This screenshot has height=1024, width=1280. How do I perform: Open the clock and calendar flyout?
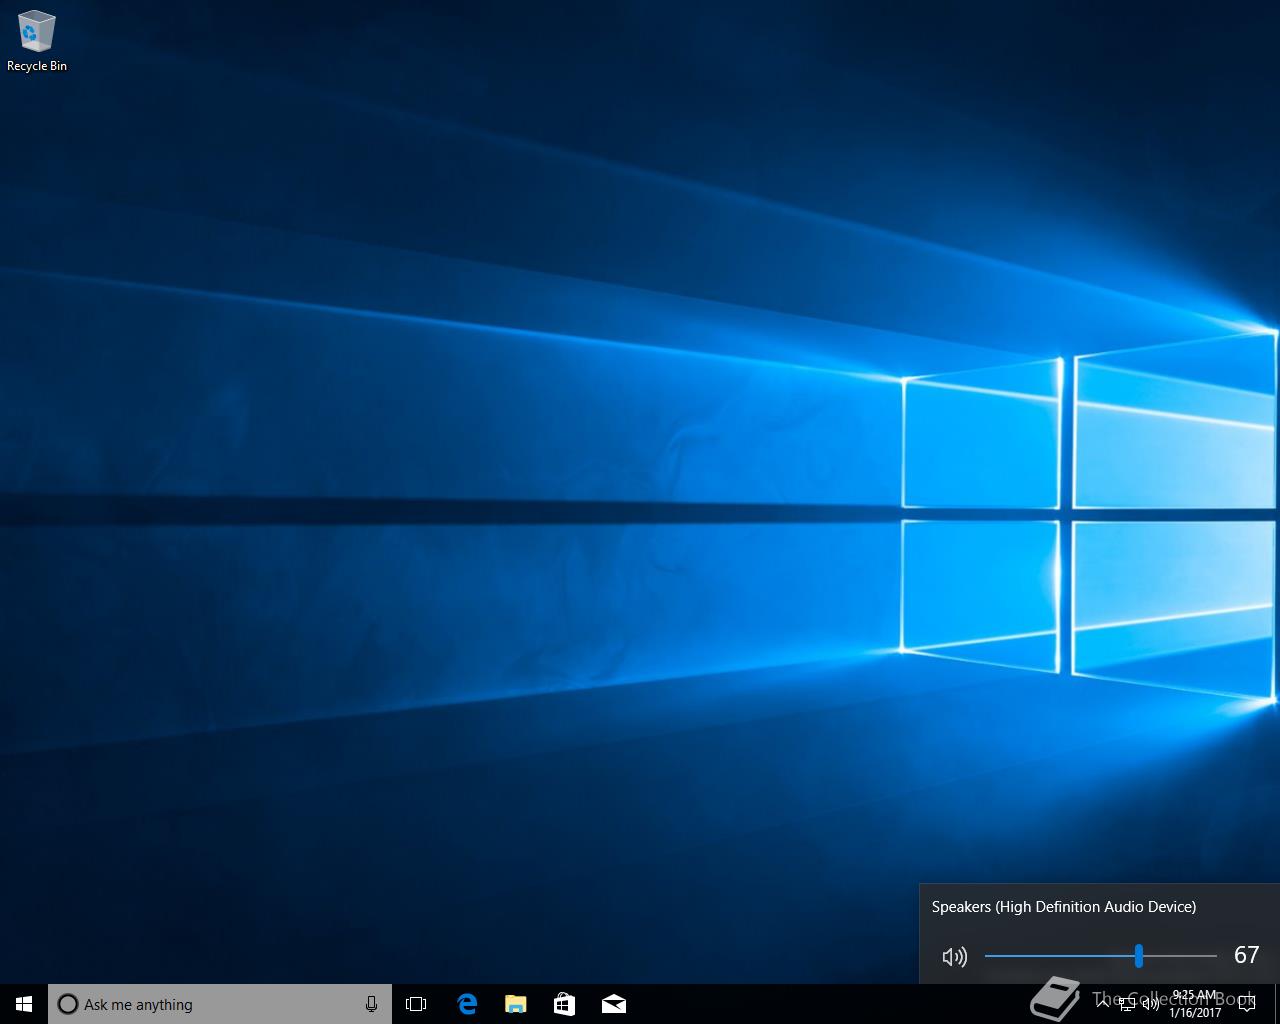[x=1195, y=1004]
